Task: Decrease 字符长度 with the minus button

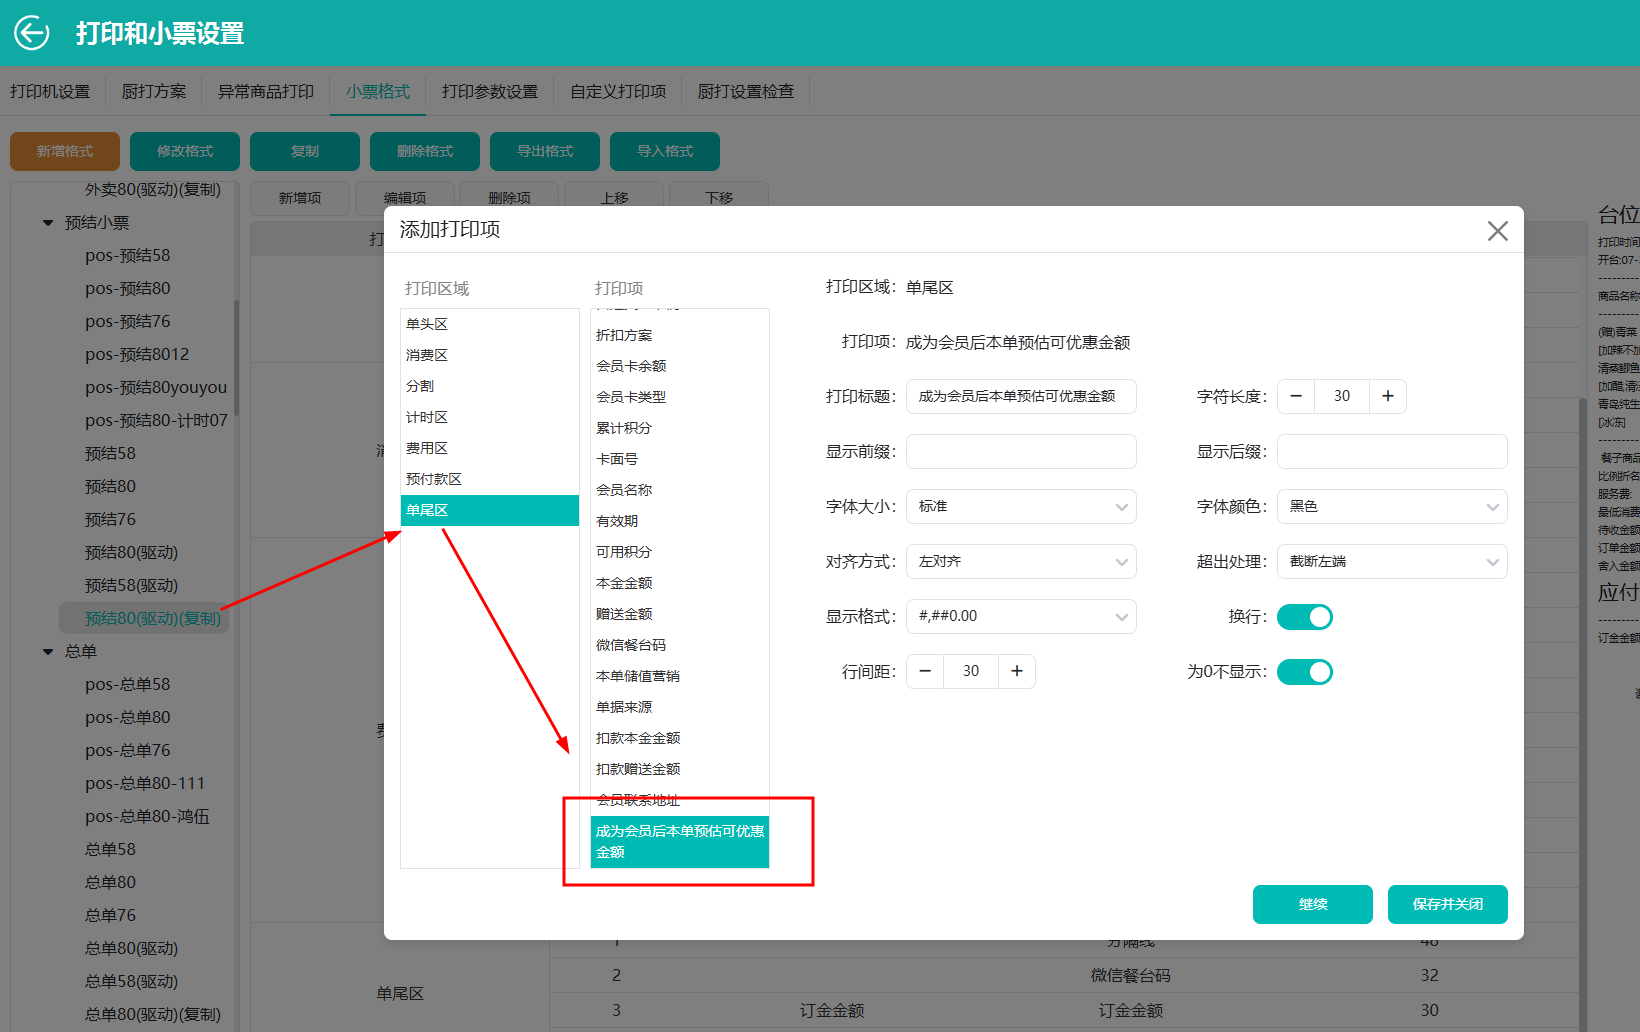Action: (x=1296, y=396)
